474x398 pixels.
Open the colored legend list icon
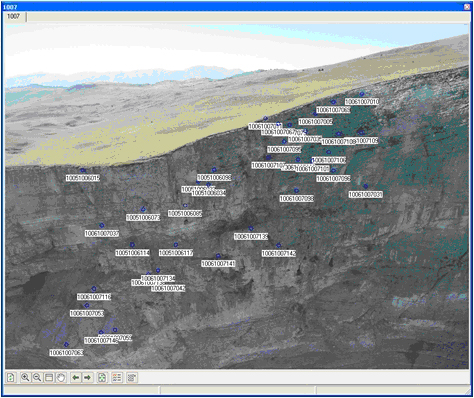pyautogui.click(x=117, y=378)
